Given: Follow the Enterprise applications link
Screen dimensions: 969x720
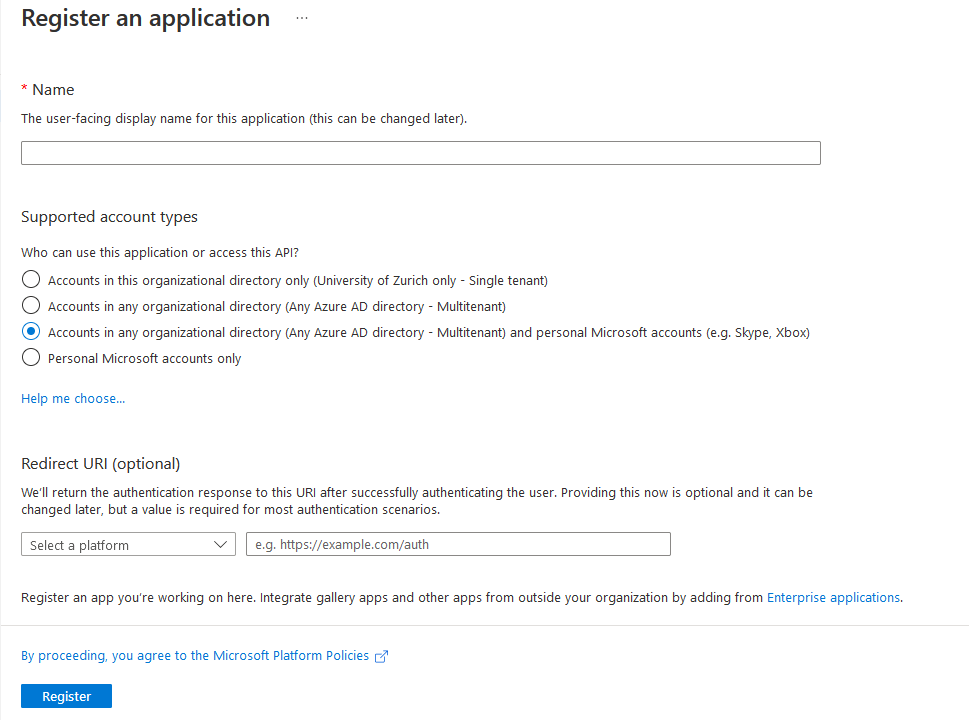Looking at the screenshot, I should (x=833, y=597).
